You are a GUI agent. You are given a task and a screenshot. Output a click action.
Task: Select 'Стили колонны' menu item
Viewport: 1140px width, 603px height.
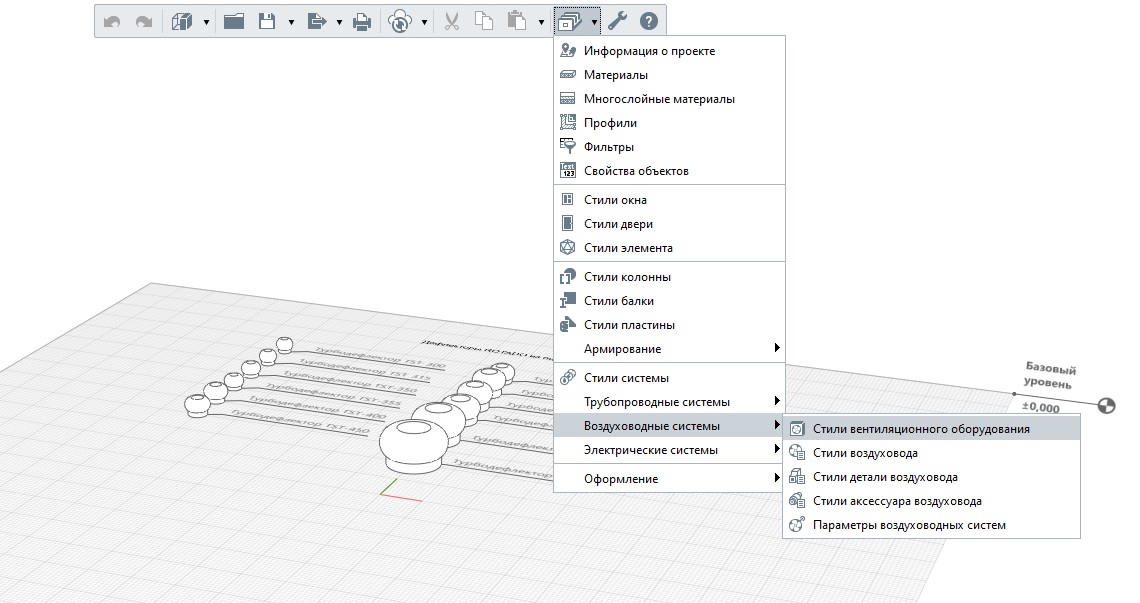click(x=670, y=277)
